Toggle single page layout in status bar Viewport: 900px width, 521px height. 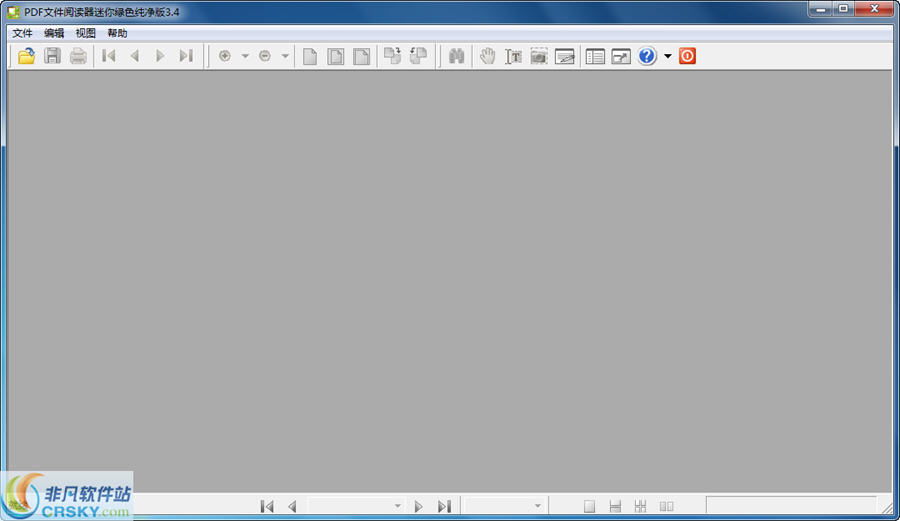(589, 507)
